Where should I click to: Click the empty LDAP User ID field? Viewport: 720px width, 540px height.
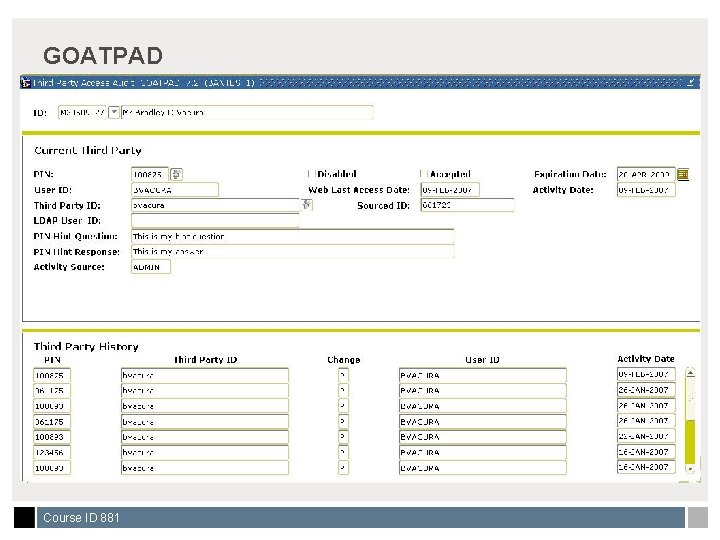tap(215, 220)
